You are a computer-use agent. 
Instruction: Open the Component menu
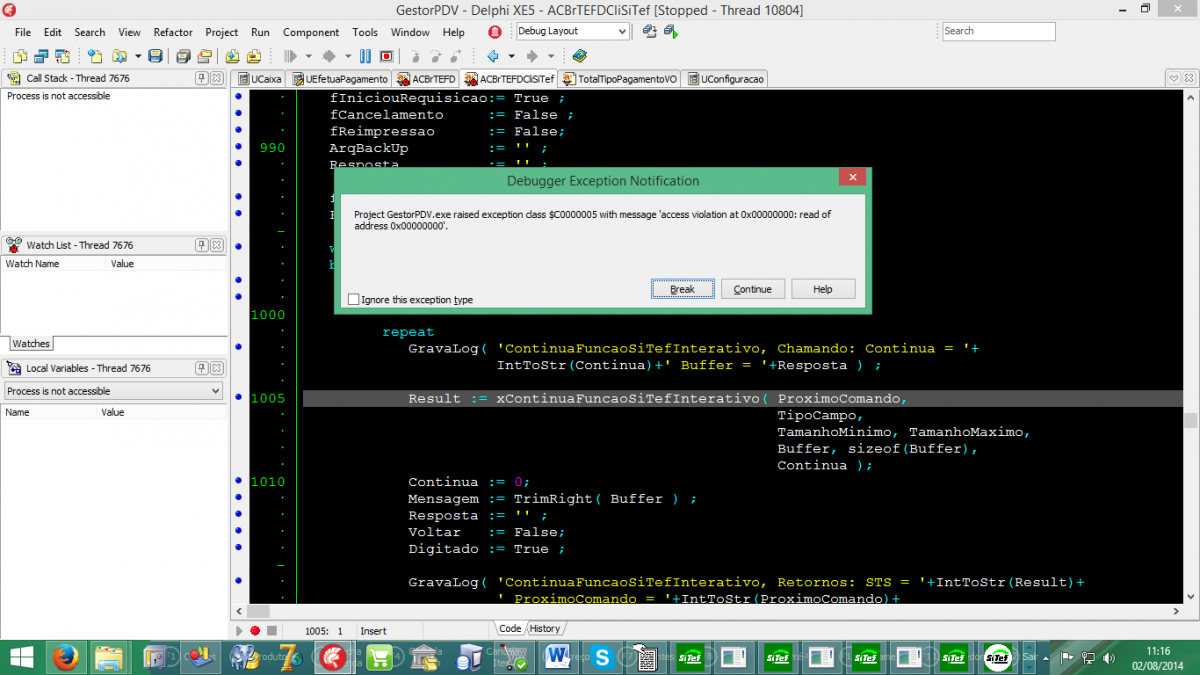pos(311,32)
